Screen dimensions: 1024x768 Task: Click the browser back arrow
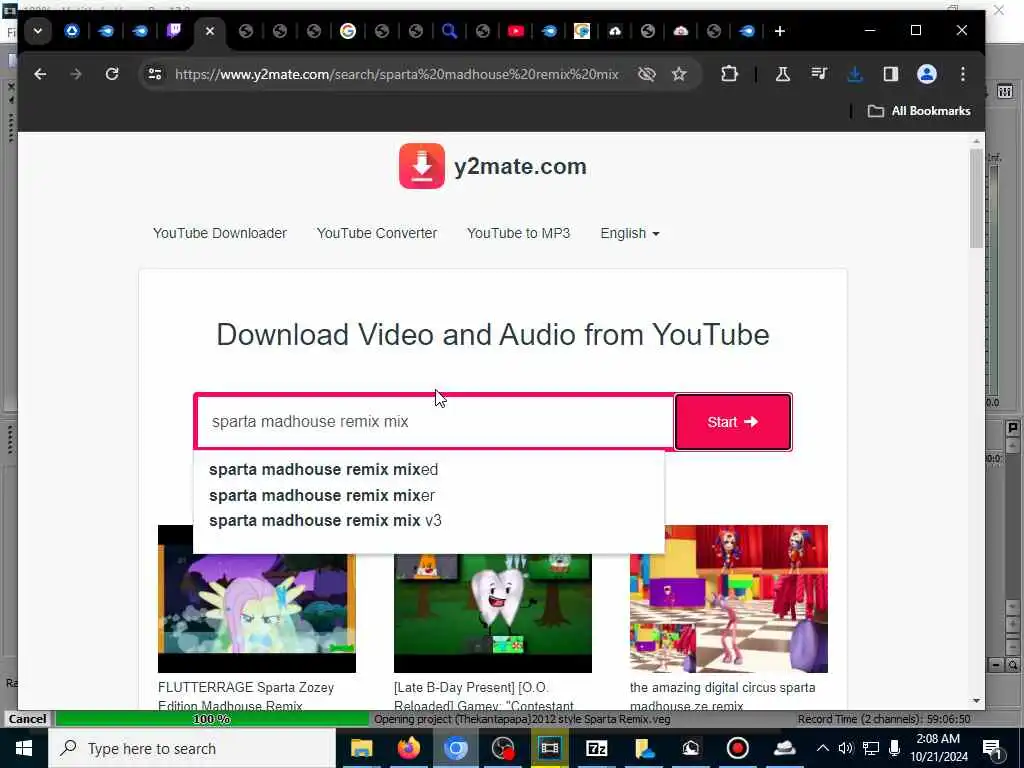coord(40,74)
